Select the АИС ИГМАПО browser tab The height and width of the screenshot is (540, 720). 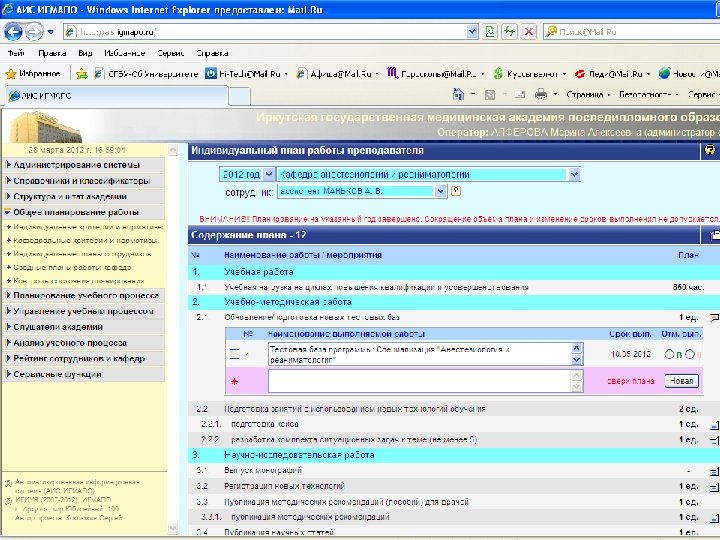coord(117,96)
